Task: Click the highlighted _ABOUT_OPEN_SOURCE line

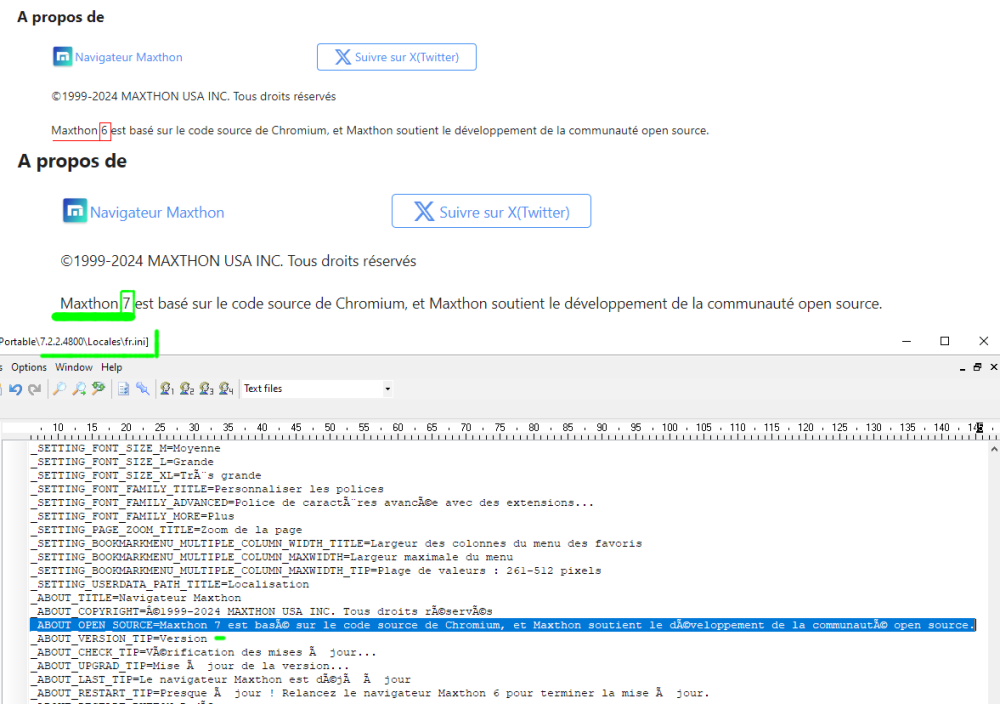Action: click(x=500, y=625)
